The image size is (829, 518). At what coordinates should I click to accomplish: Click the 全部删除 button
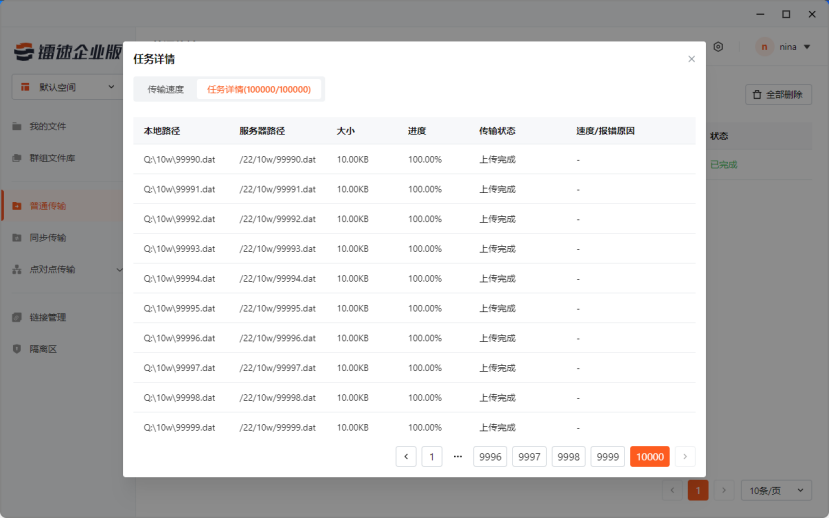[x=778, y=94]
